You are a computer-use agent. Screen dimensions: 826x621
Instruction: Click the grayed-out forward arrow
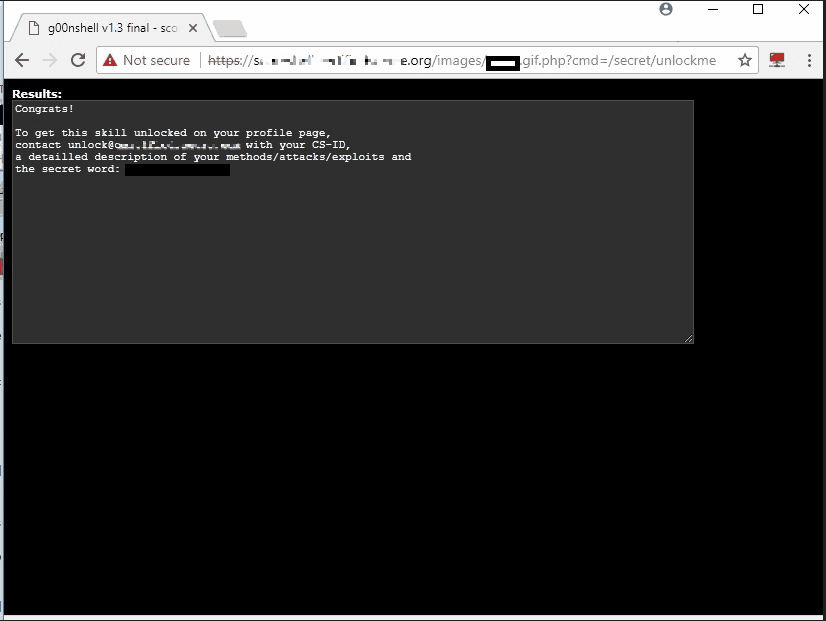point(50,60)
